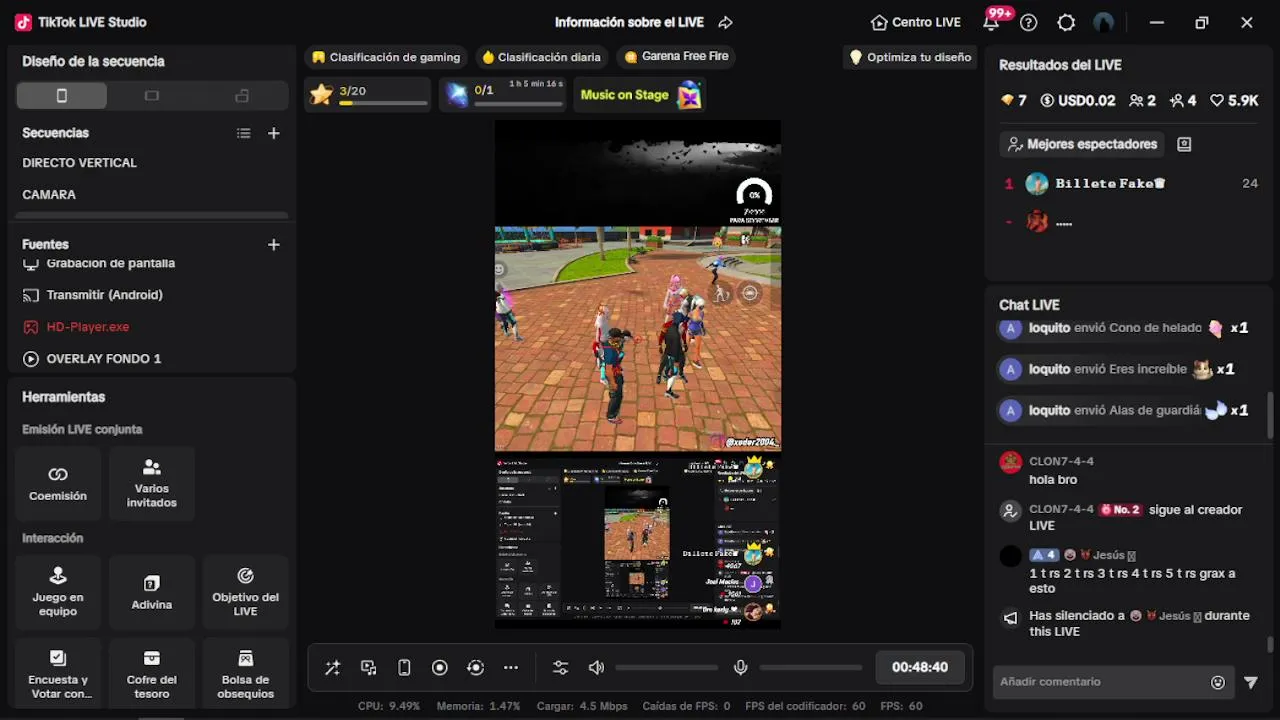The height and width of the screenshot is (720, 1280).
Task: Open the 0/1 timed mission card
Action: [x=504, y=95]
